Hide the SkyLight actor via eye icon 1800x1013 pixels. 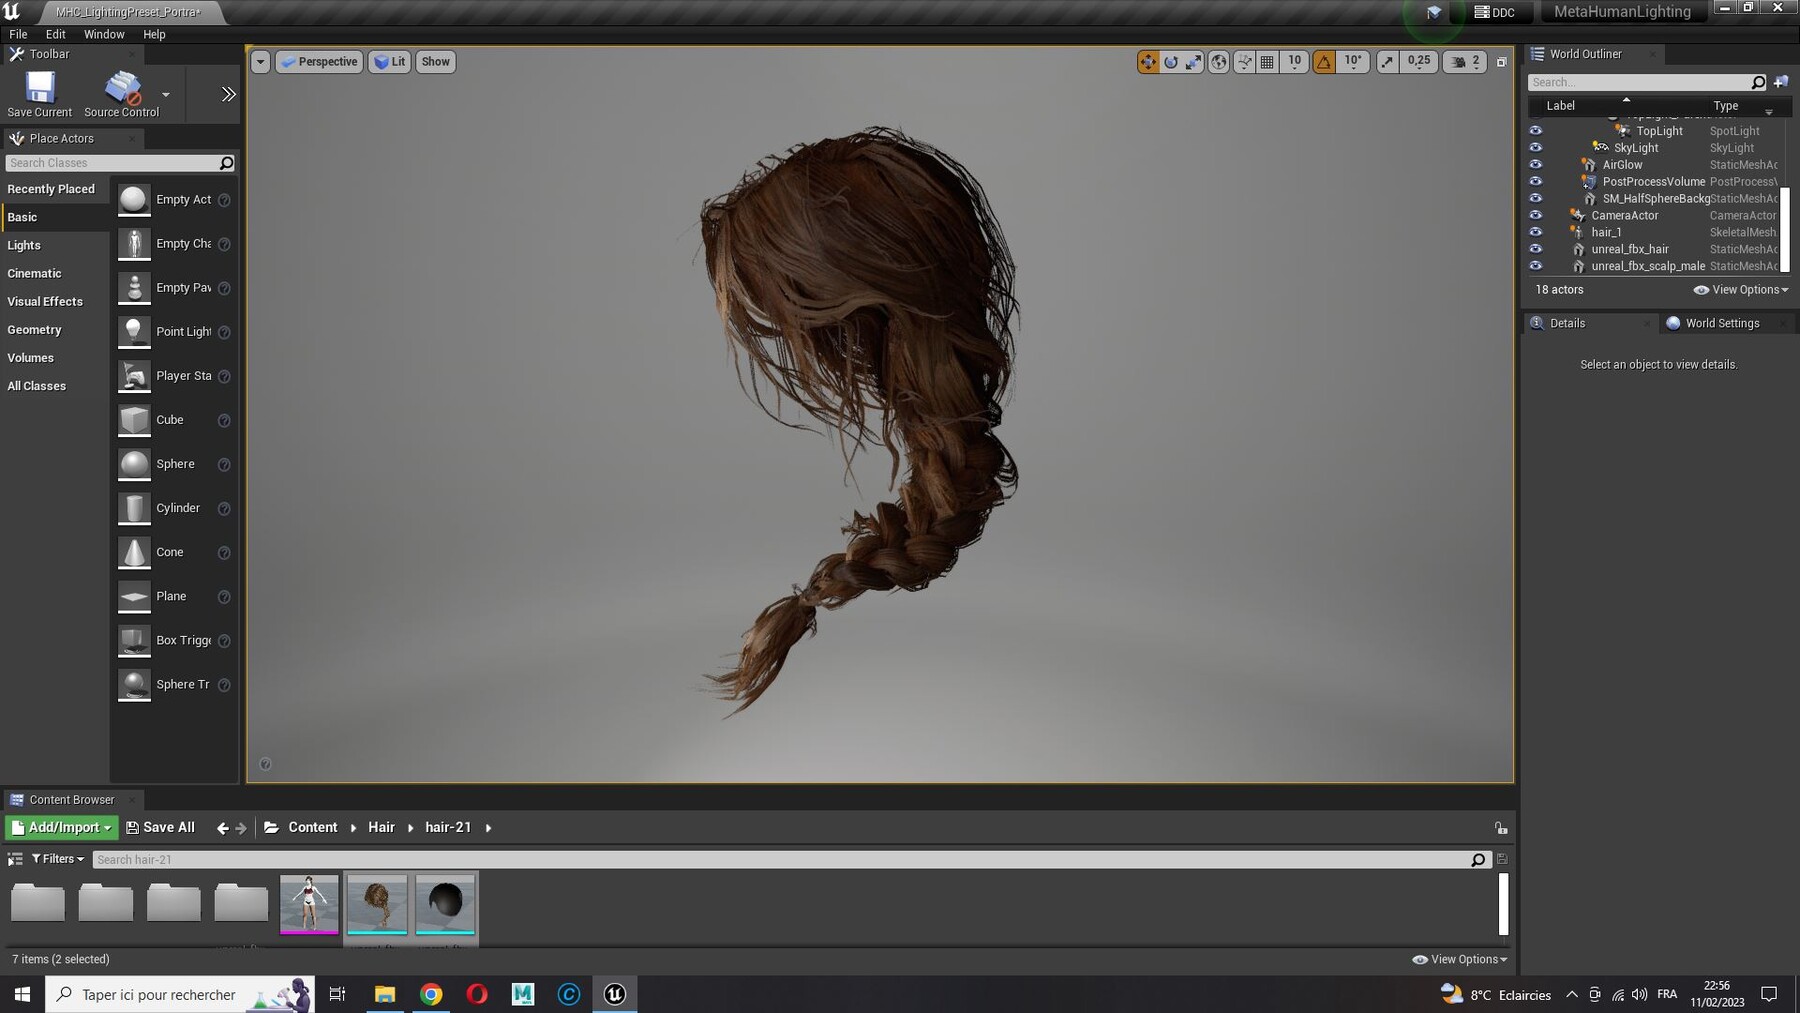[x=1536, y=148]
